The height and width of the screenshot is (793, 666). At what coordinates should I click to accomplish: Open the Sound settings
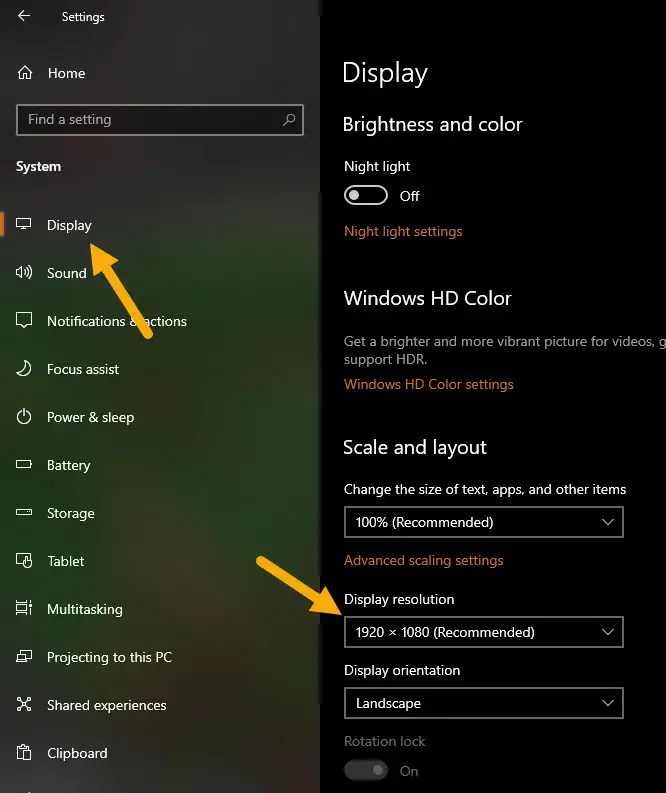[67, 273]
